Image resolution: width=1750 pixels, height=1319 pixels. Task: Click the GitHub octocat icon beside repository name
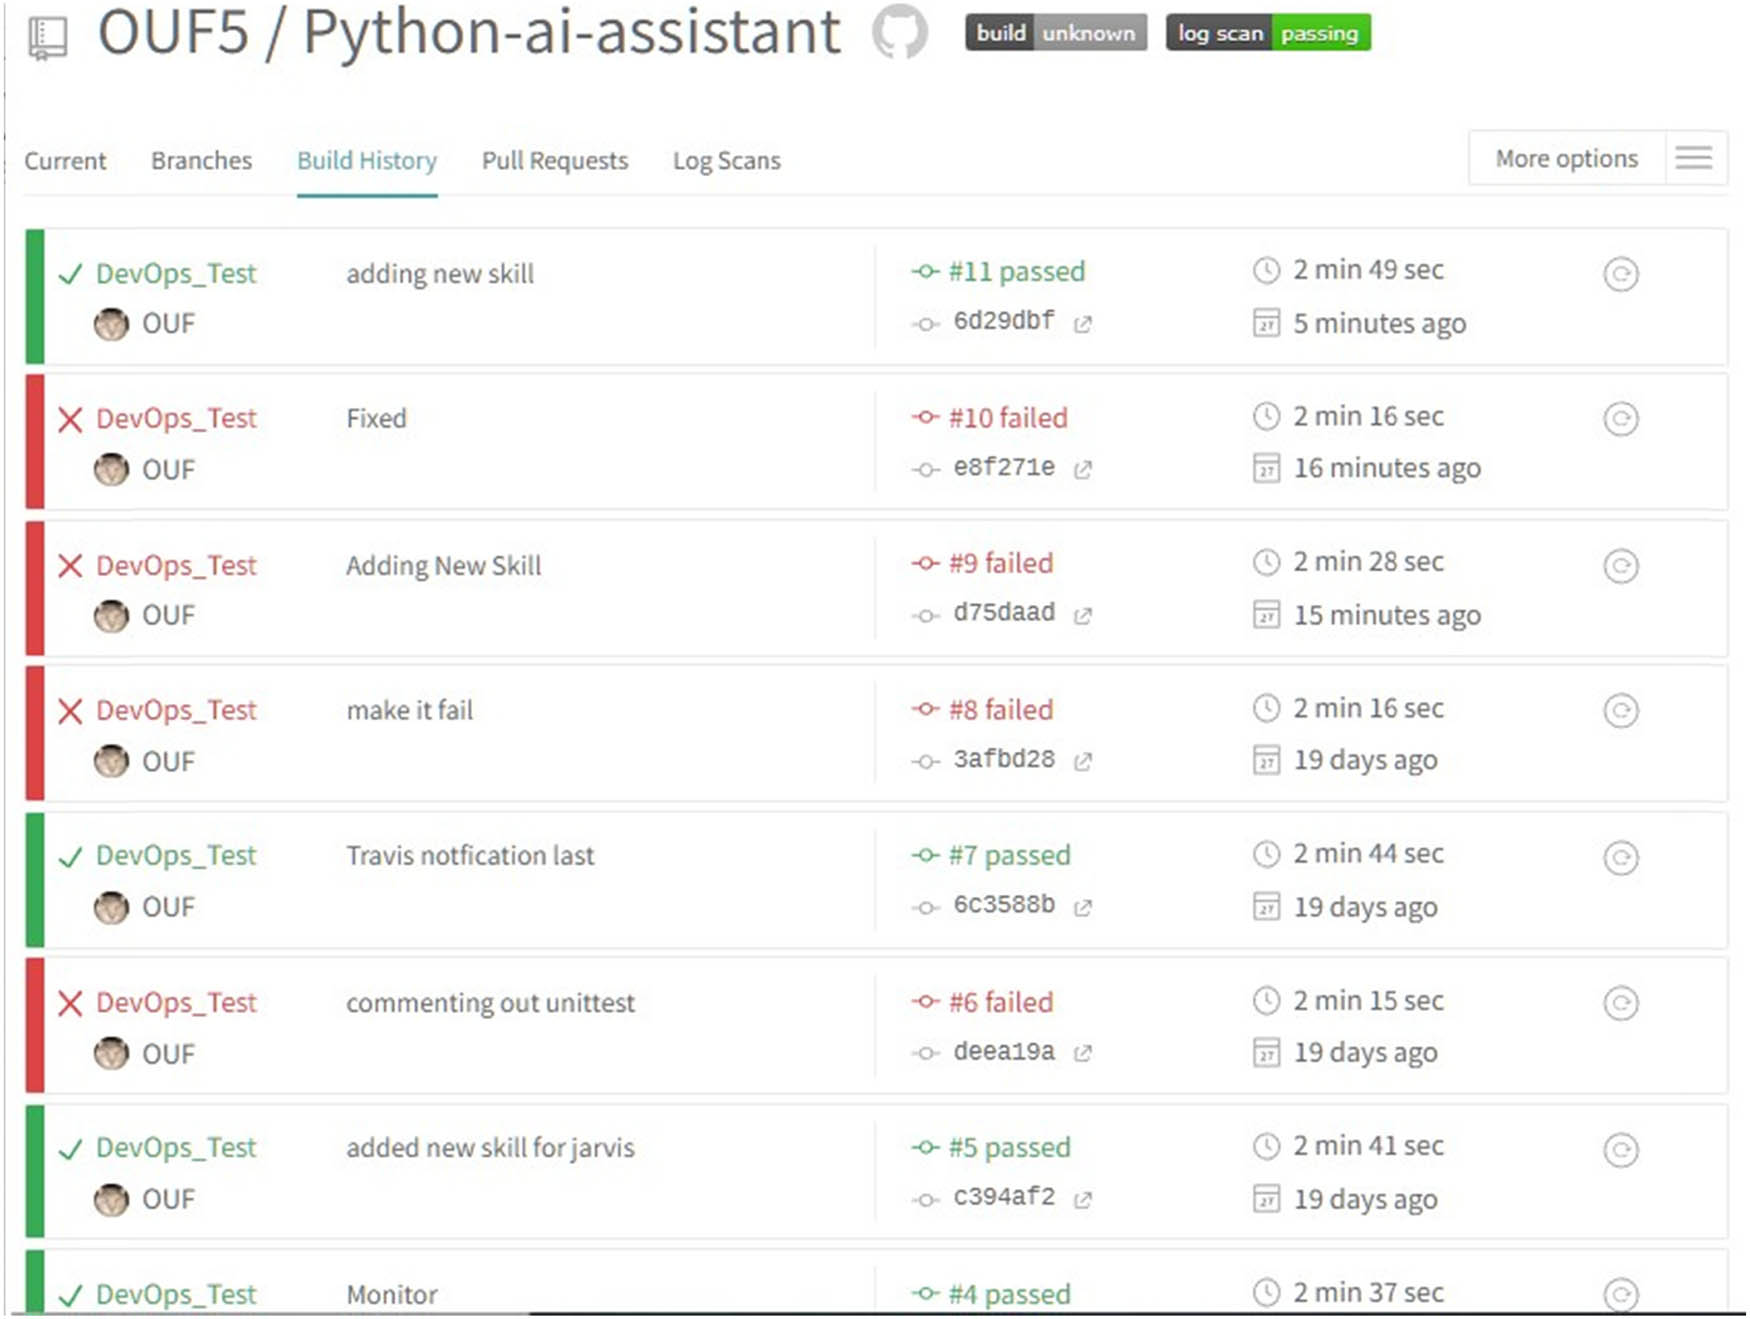[x=899, y=32]
